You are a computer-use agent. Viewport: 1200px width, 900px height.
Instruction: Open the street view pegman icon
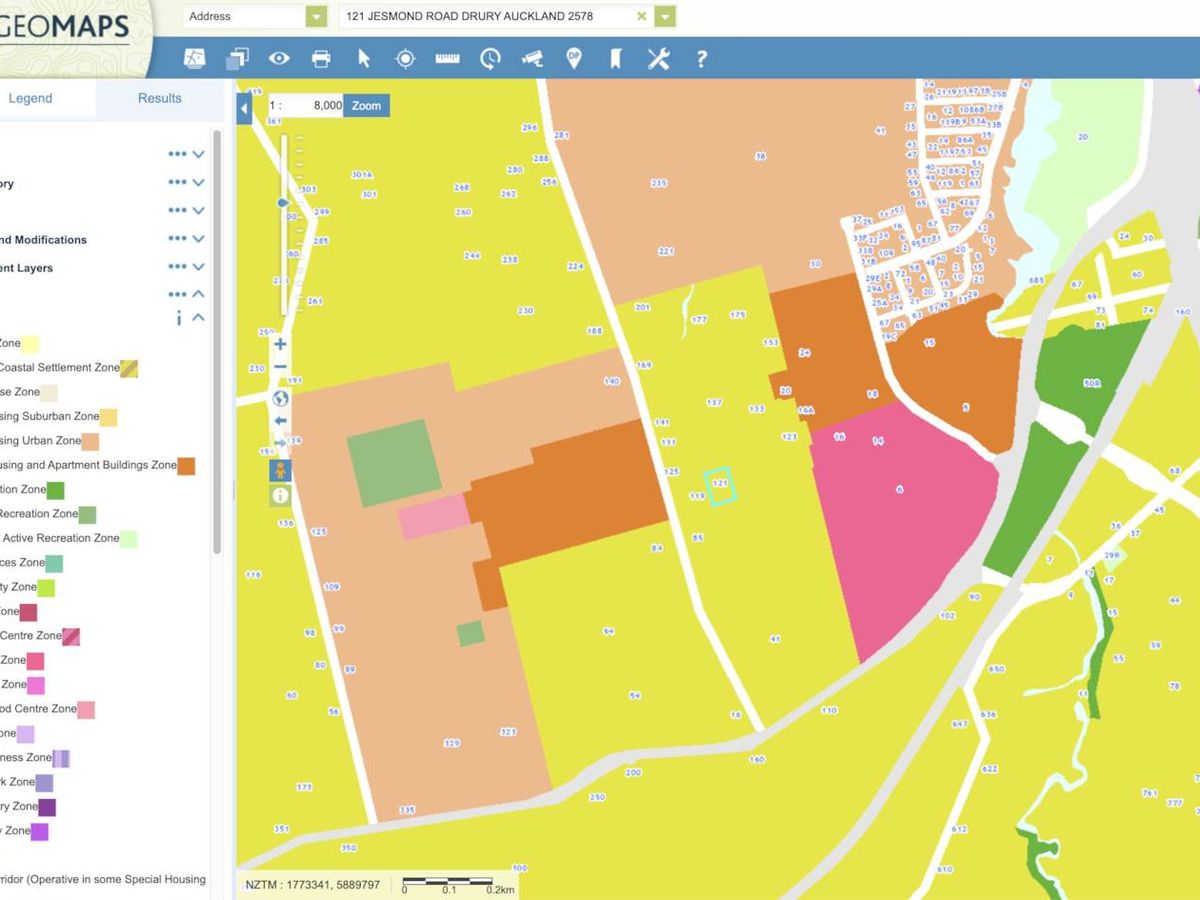[280, 470]
